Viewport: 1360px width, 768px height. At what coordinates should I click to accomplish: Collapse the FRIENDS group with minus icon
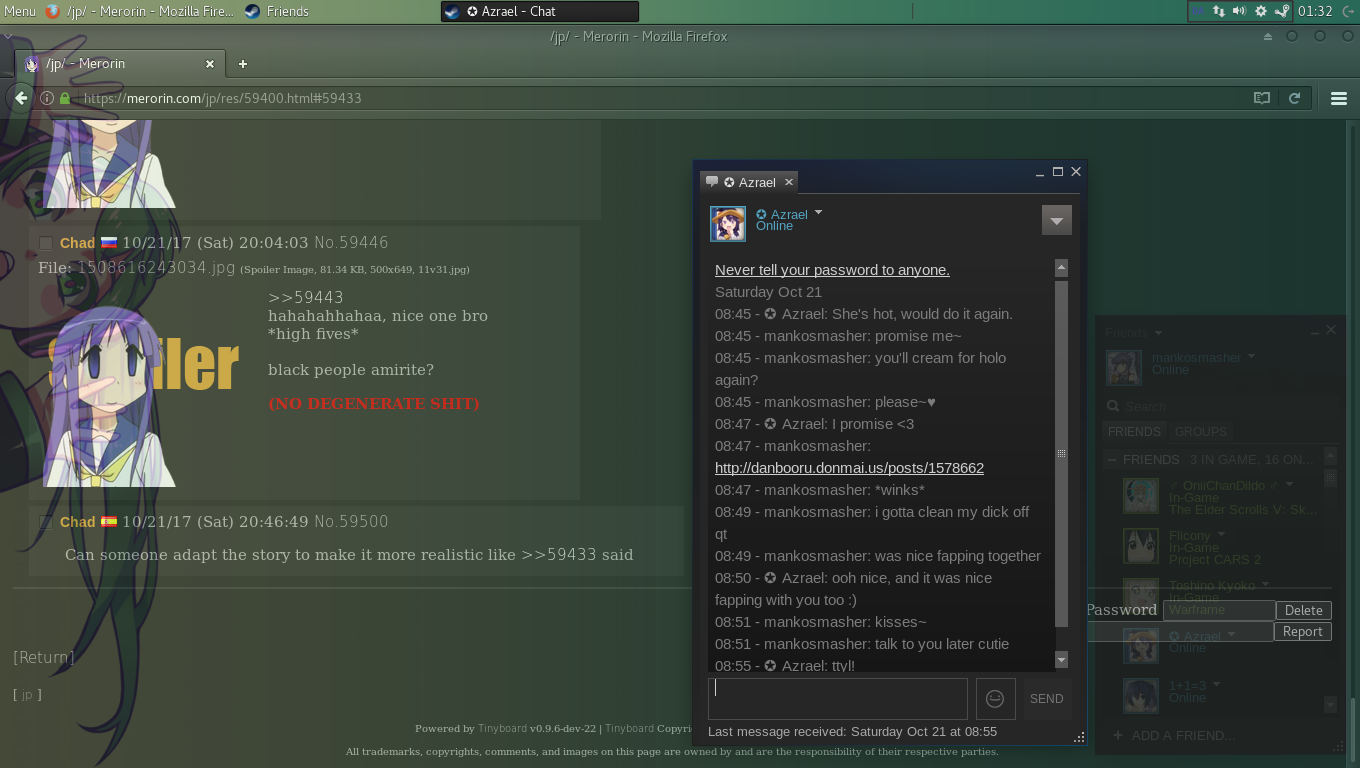click(1112, 460)
